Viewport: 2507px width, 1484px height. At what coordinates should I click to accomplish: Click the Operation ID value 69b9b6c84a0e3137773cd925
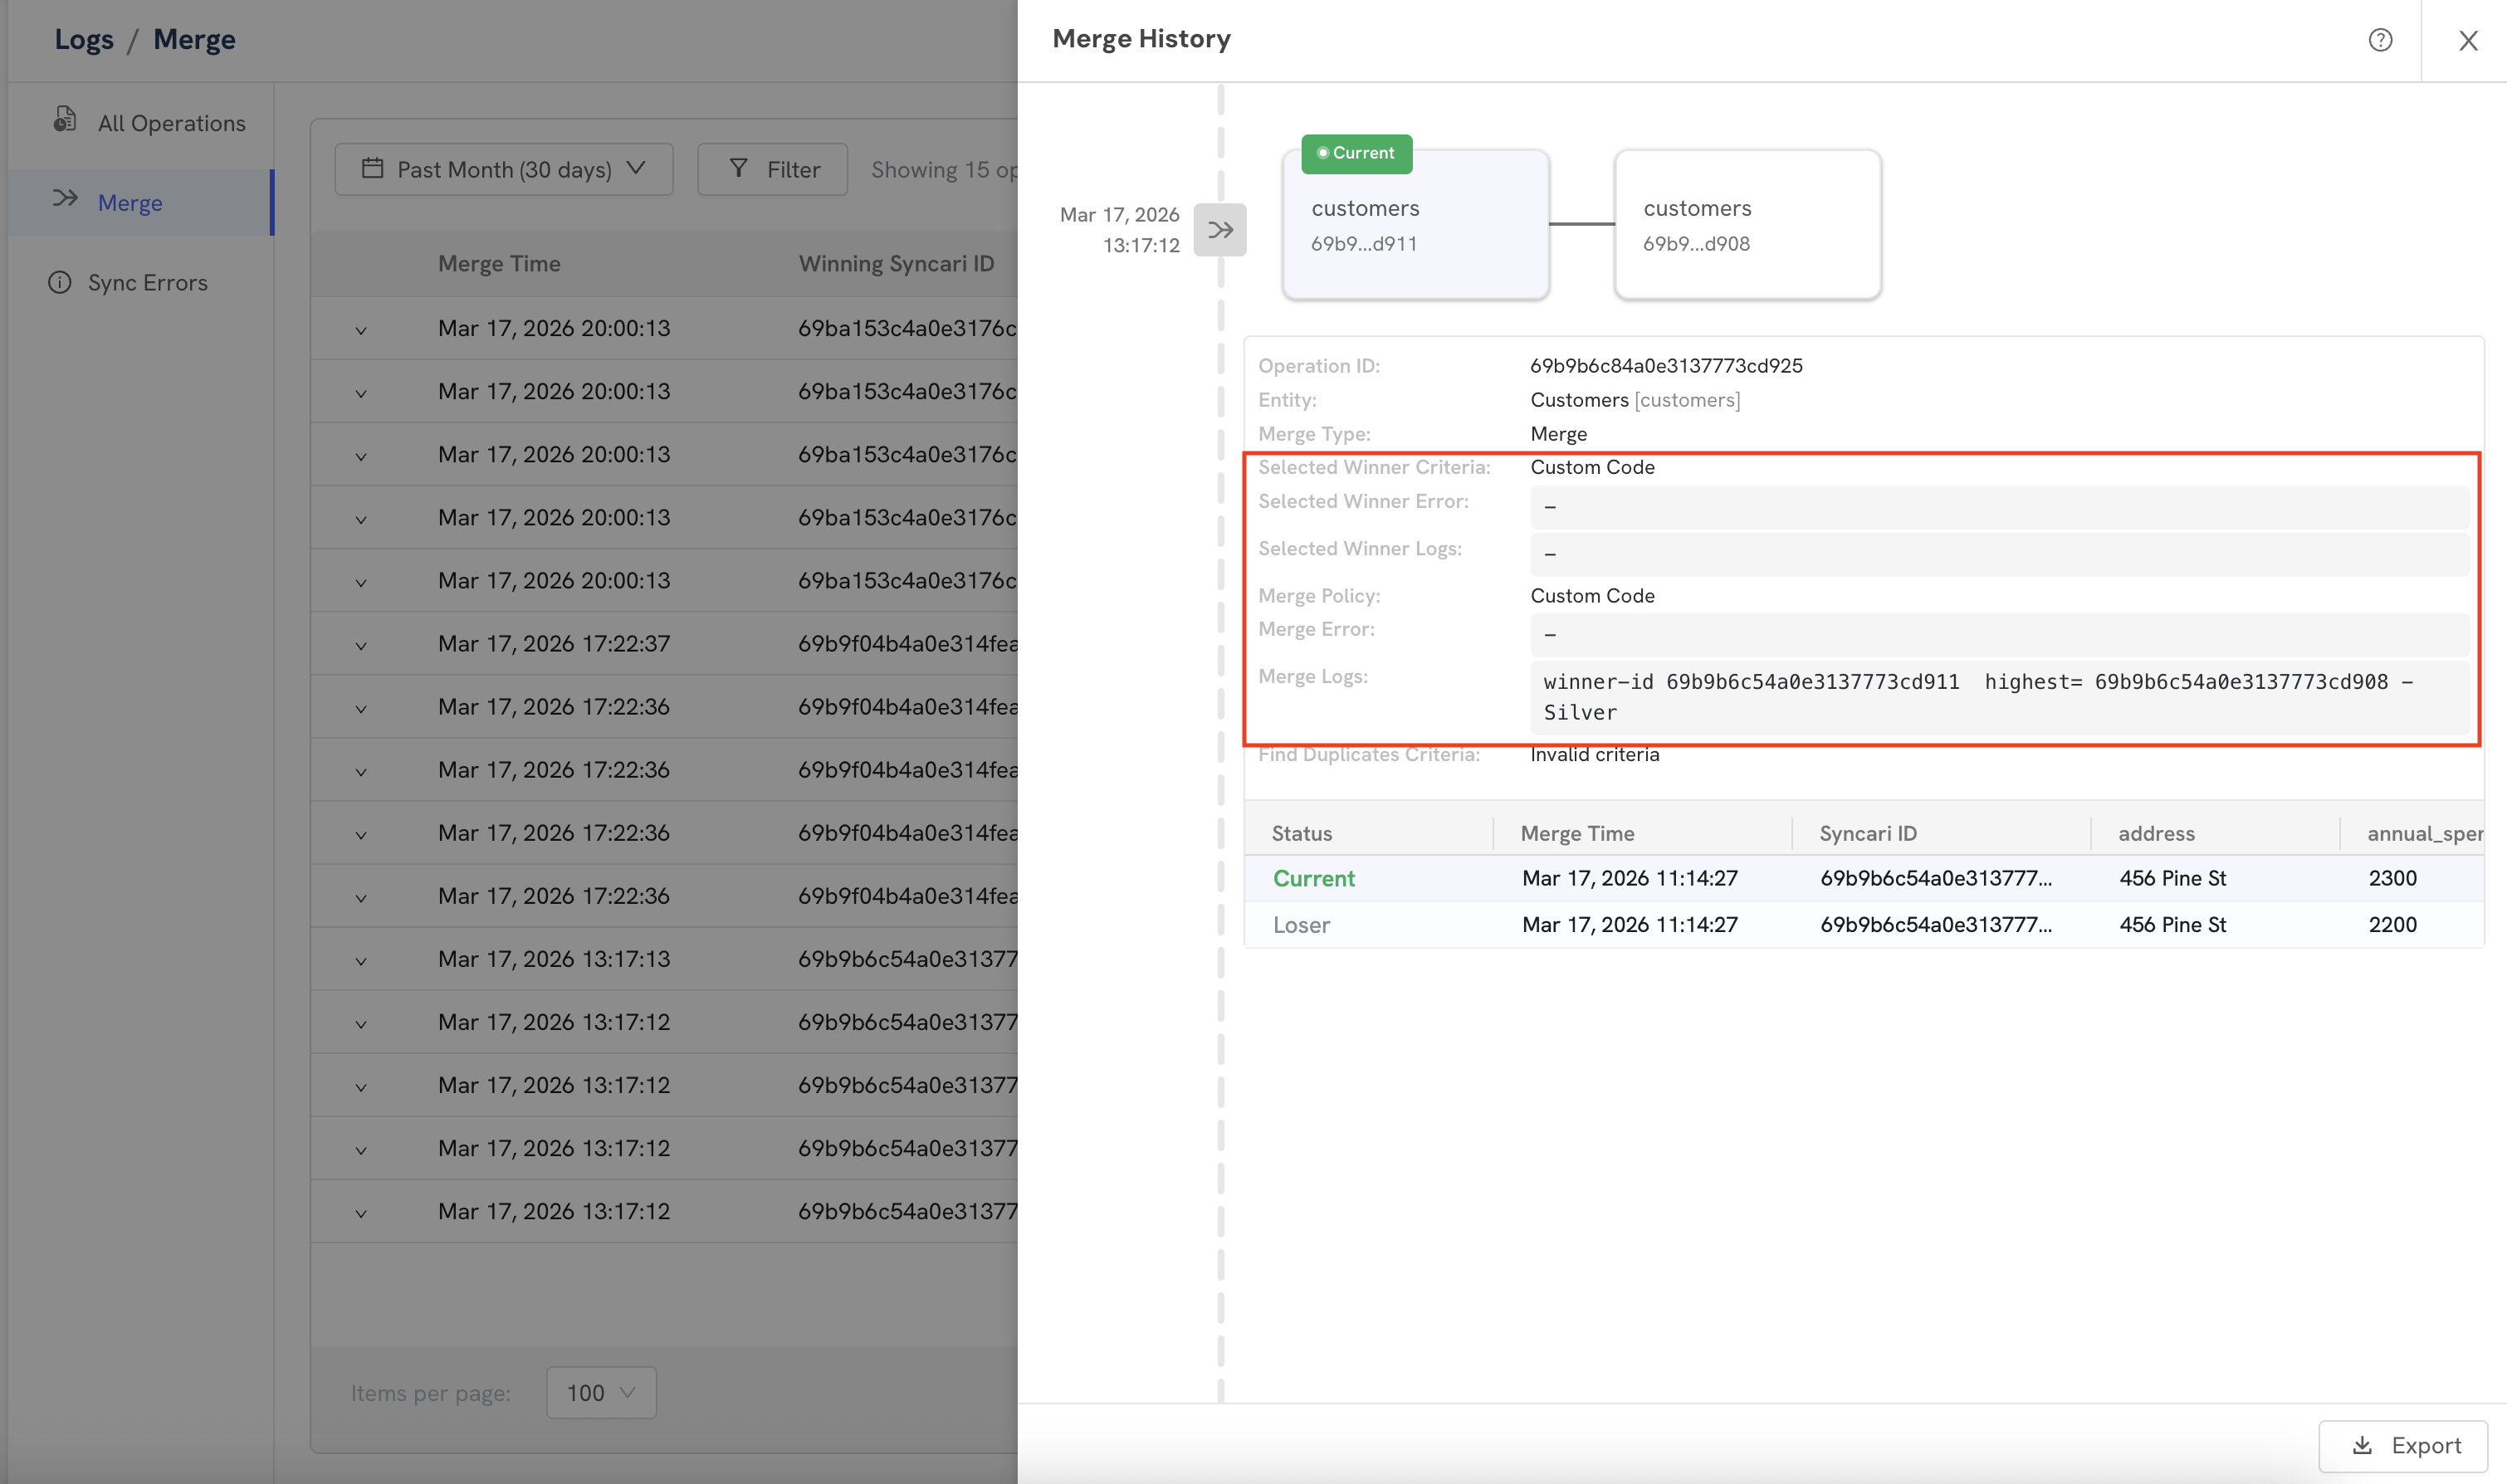[x=1666, y=366]
